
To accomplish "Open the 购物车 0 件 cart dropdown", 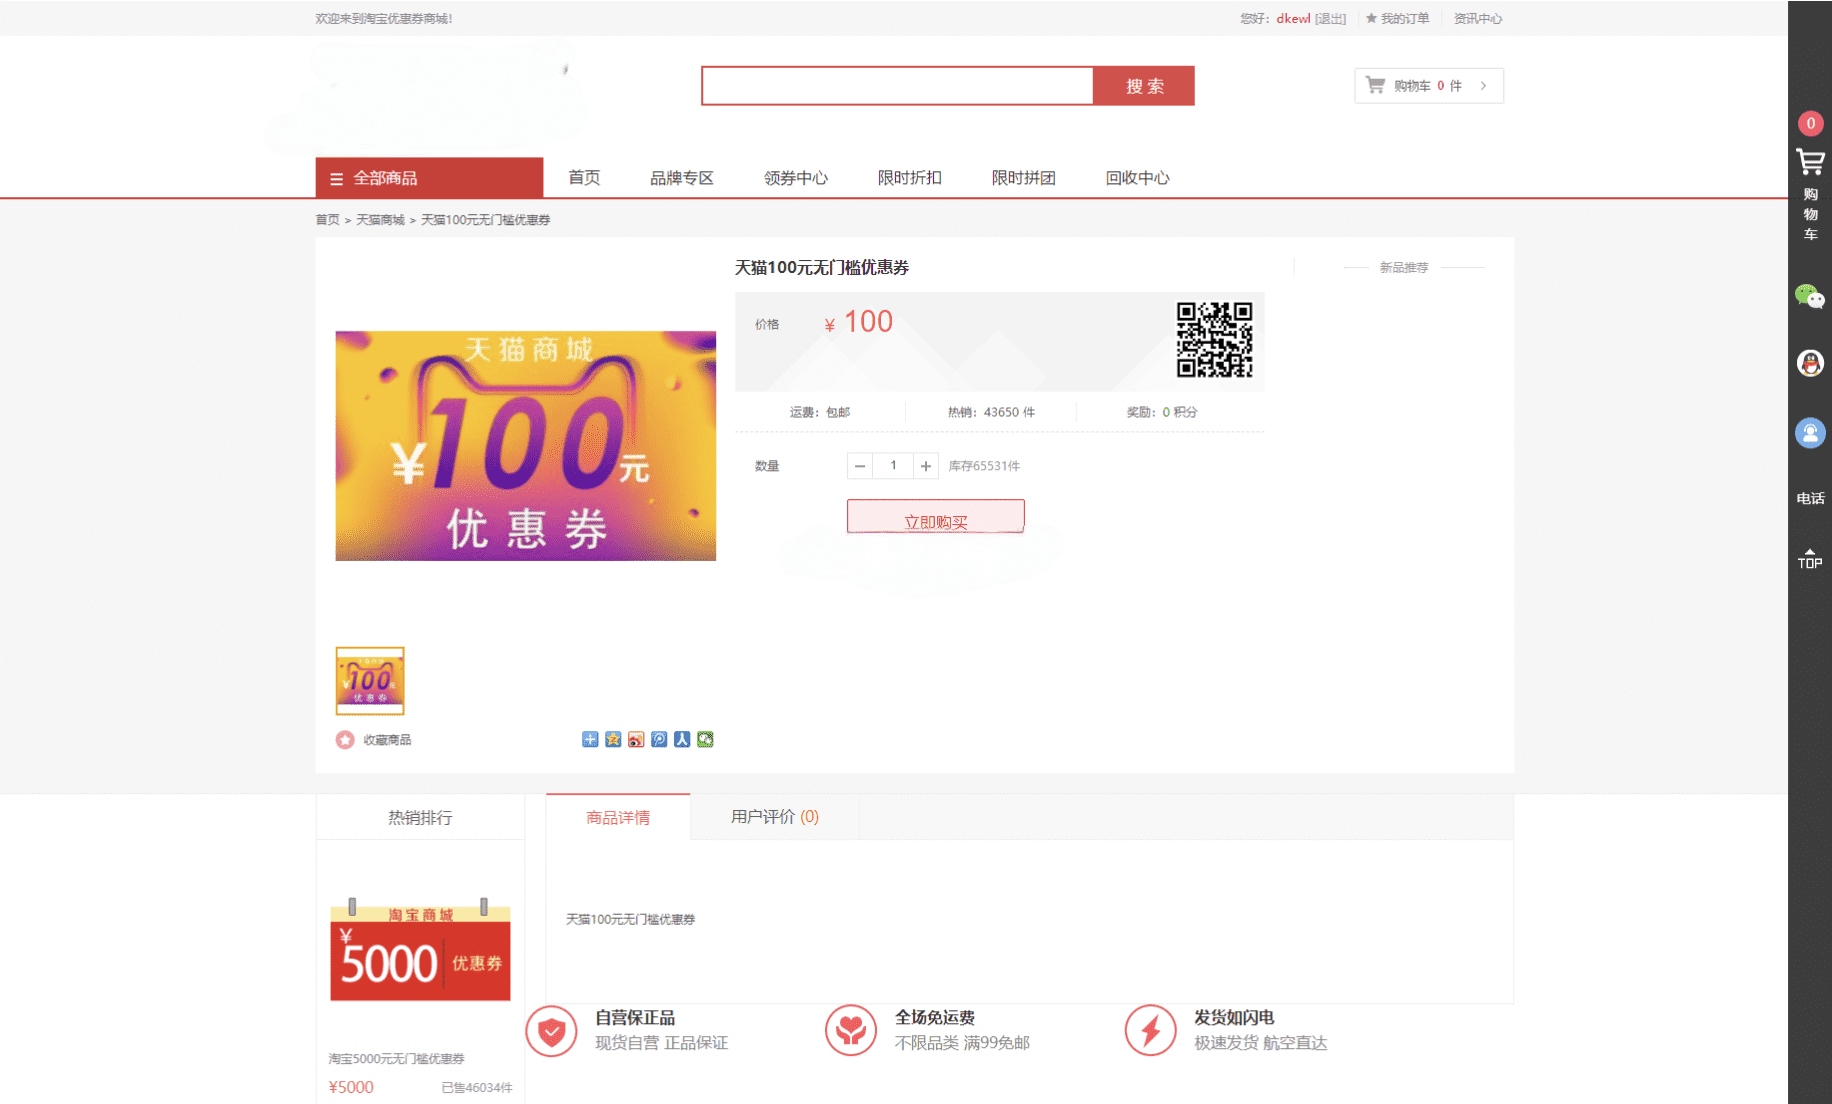I will click(x=1429, y=85).
